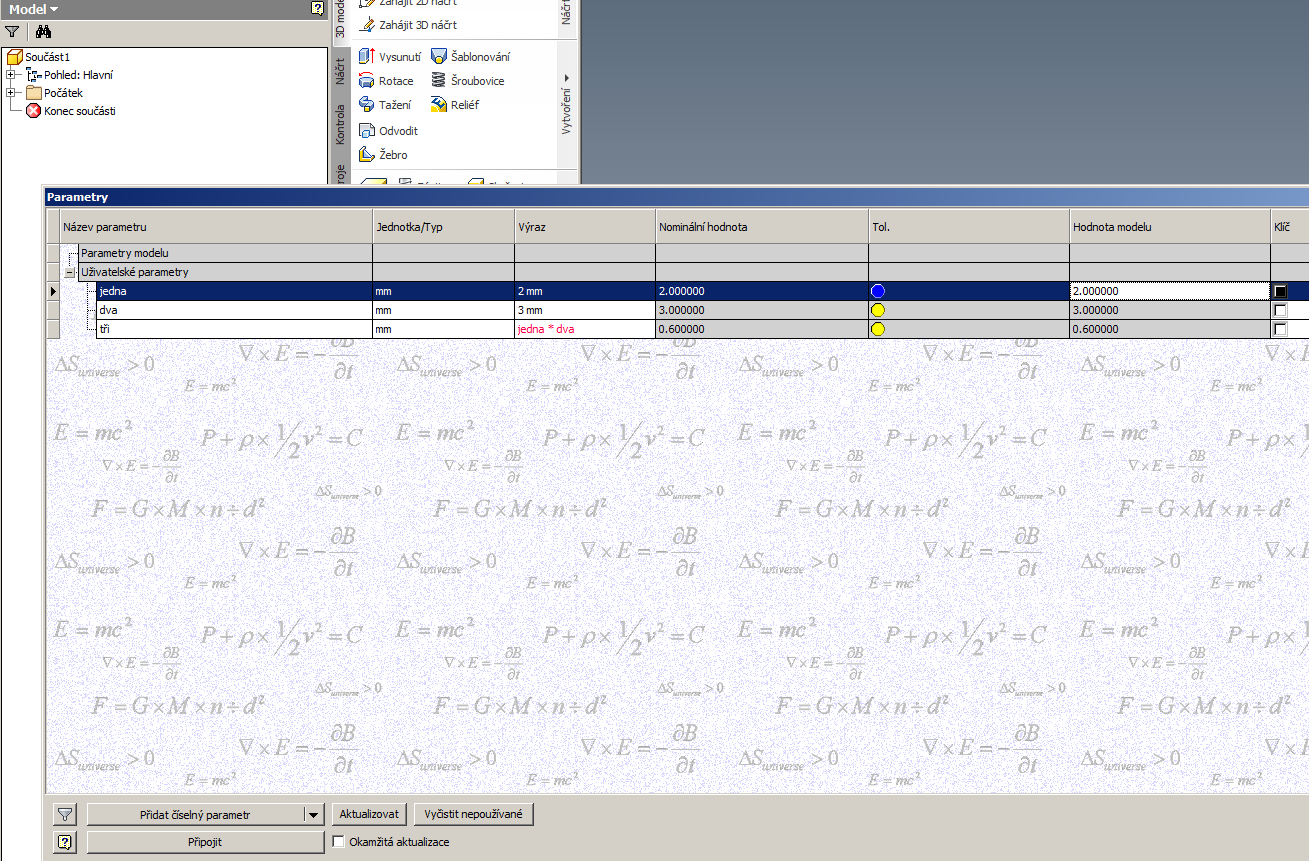Click the Vysunutí (extrude) tool icon
Viewport: 1309px width, 861px height.
[367, 57]
